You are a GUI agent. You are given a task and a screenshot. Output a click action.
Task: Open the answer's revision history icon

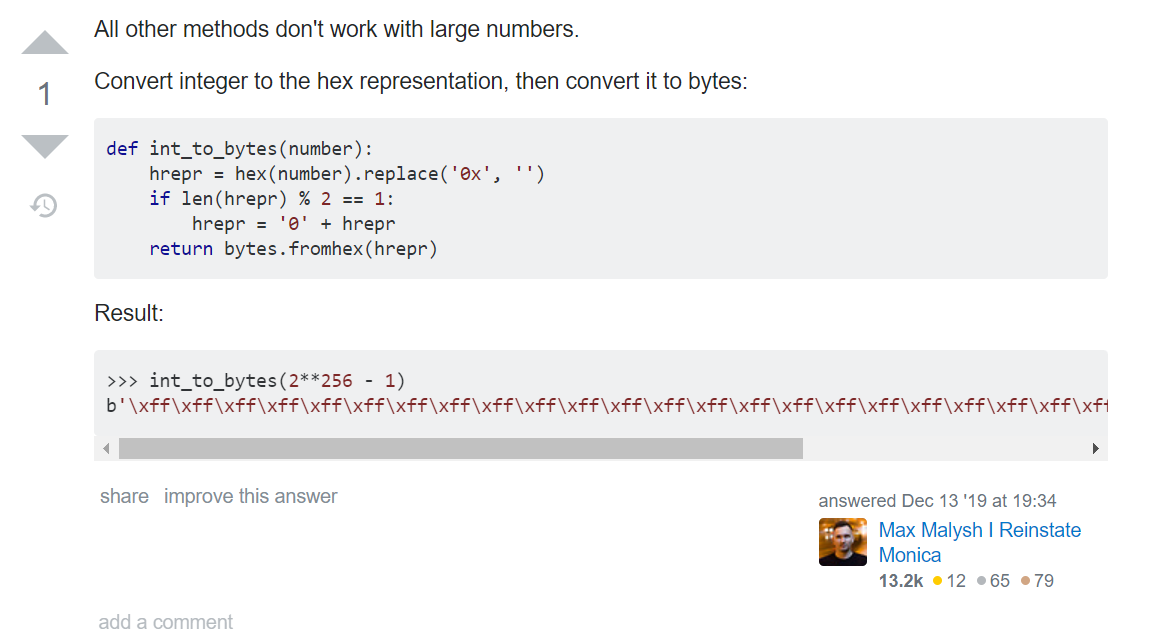44,206
